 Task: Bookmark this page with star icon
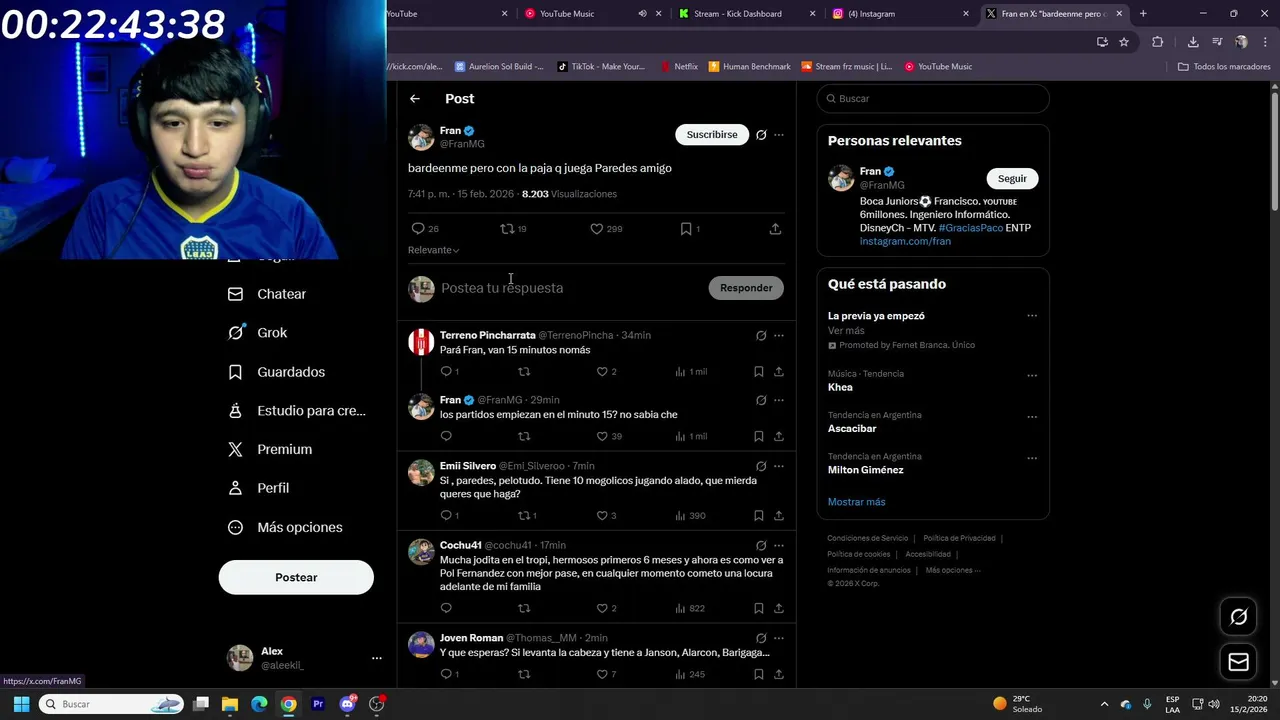(x=1124, y=42)
